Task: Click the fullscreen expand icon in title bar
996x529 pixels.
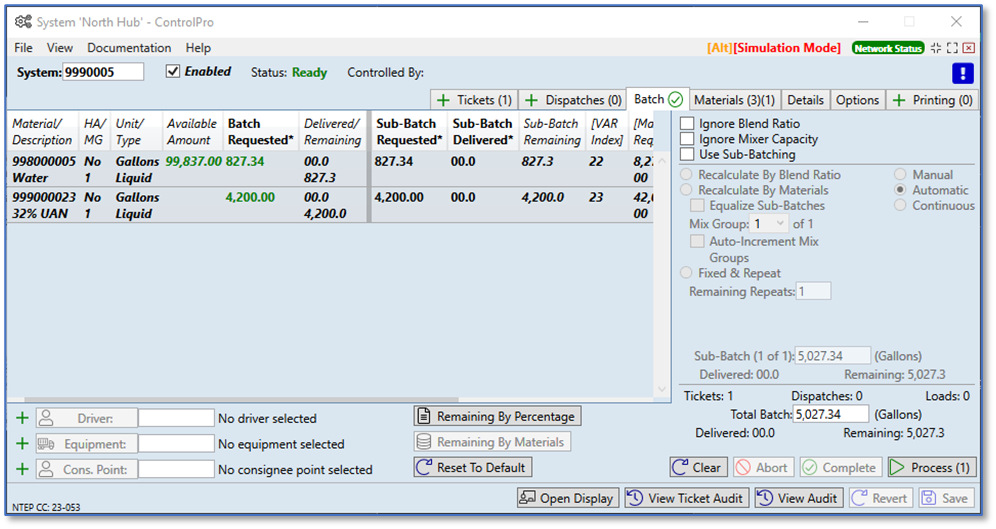Action: pos(953,48)
